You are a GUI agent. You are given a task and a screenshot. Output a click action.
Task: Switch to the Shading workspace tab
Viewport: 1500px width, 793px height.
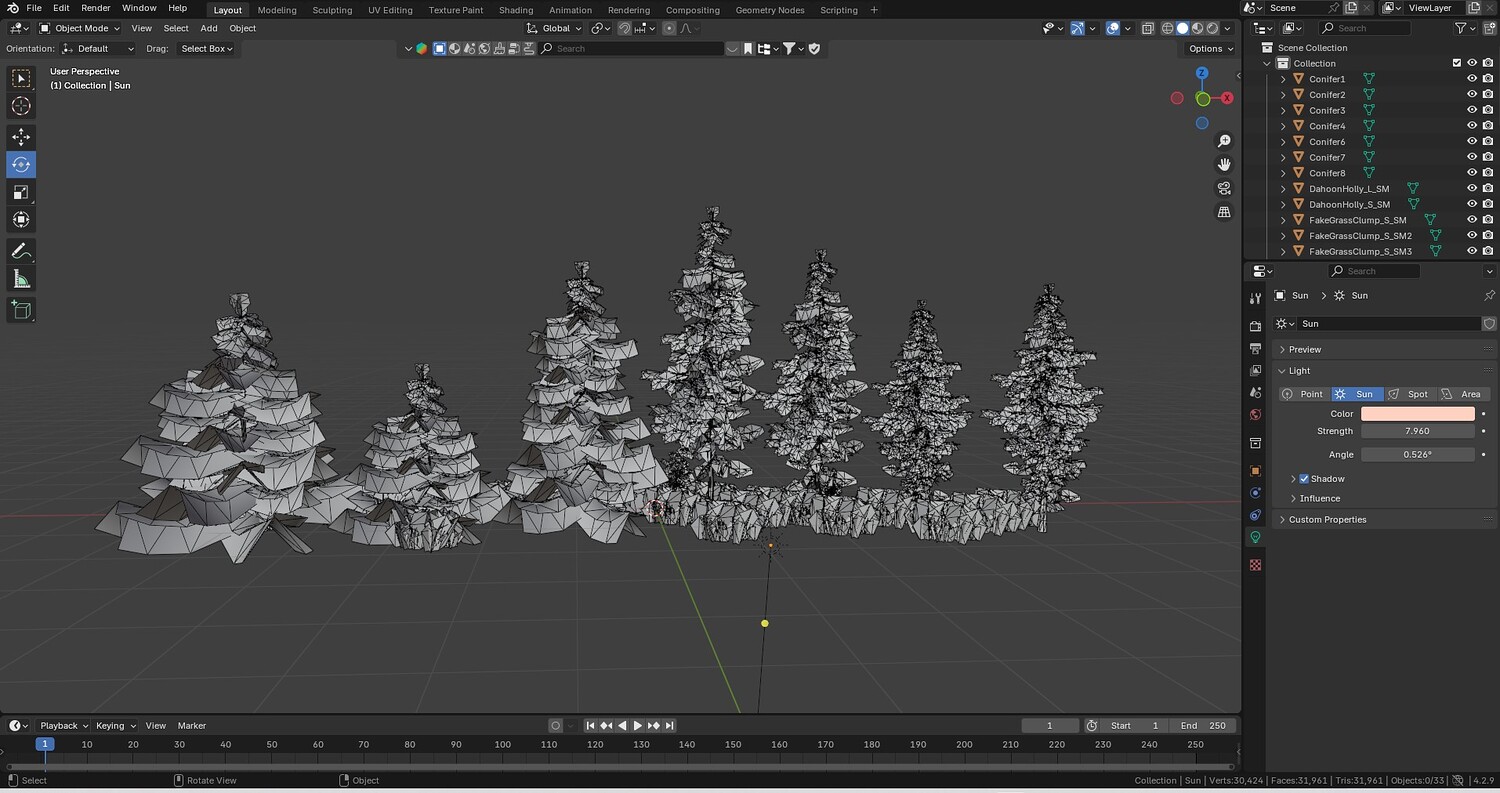pyautogui.click(x=516, y=10)
